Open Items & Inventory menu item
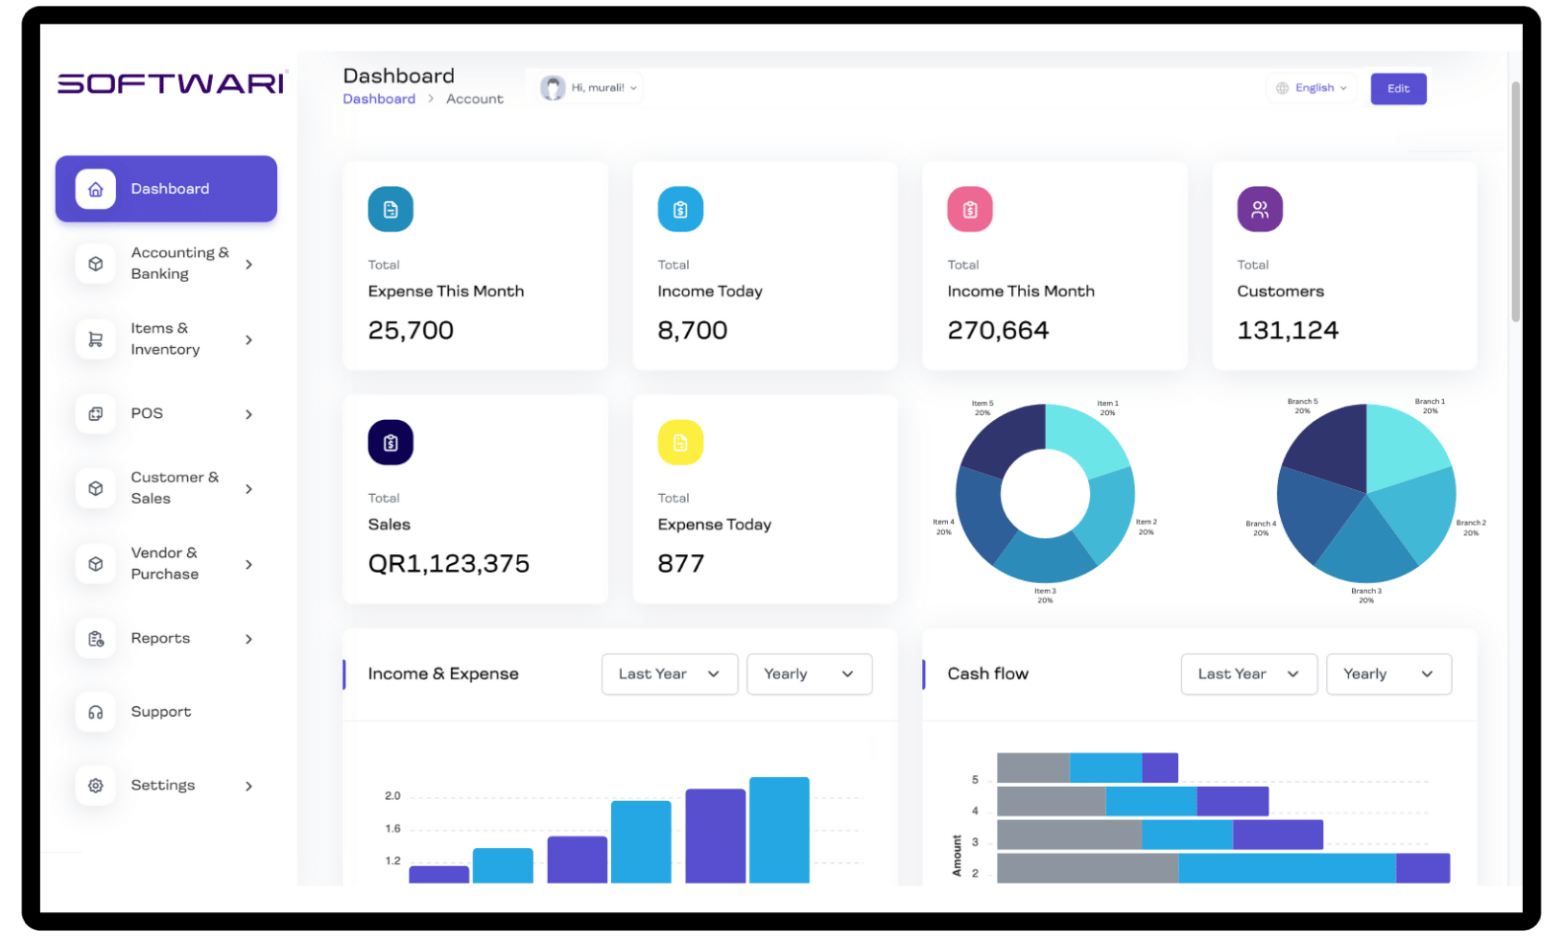 tap(166, 340)
